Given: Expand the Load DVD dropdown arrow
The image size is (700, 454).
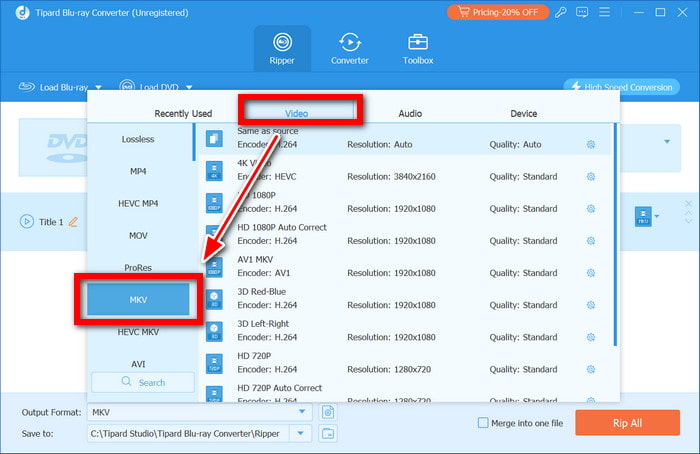Looking at the screenshot, I should tap(188, 87).
